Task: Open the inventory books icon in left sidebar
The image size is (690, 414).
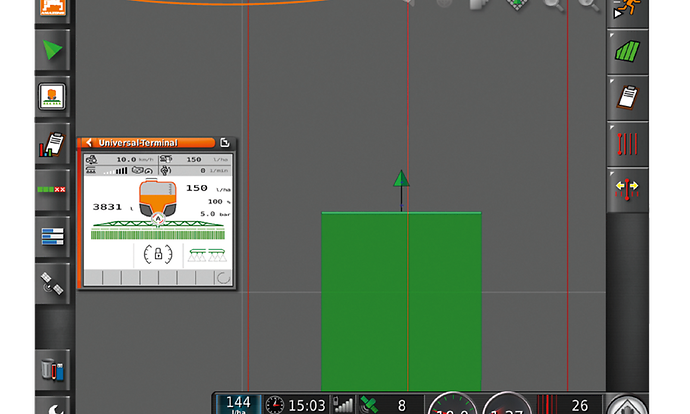Action: [51, 368]
